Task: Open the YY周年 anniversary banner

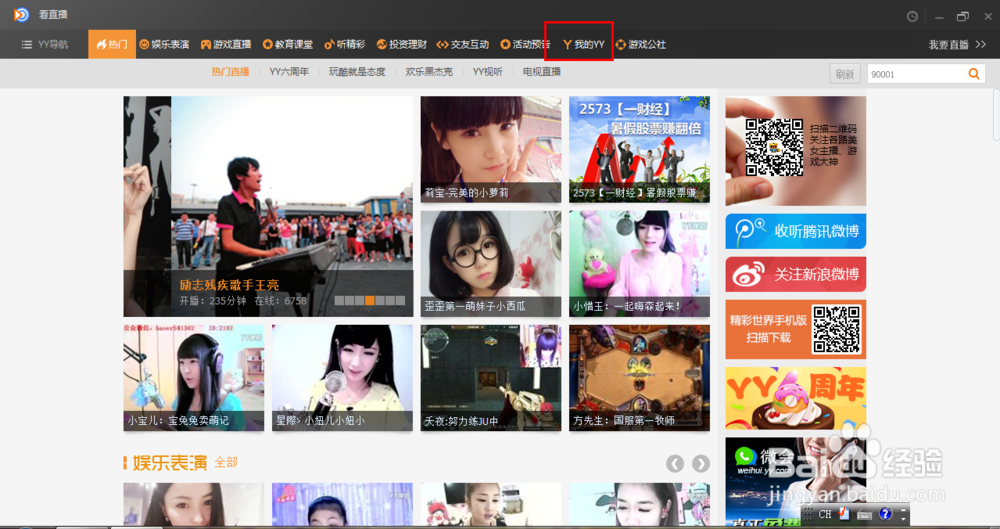Action: point(795,398)
